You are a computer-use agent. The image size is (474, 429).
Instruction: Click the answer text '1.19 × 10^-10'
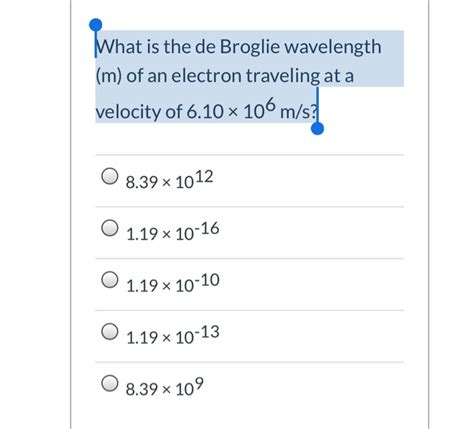[173, 283]
